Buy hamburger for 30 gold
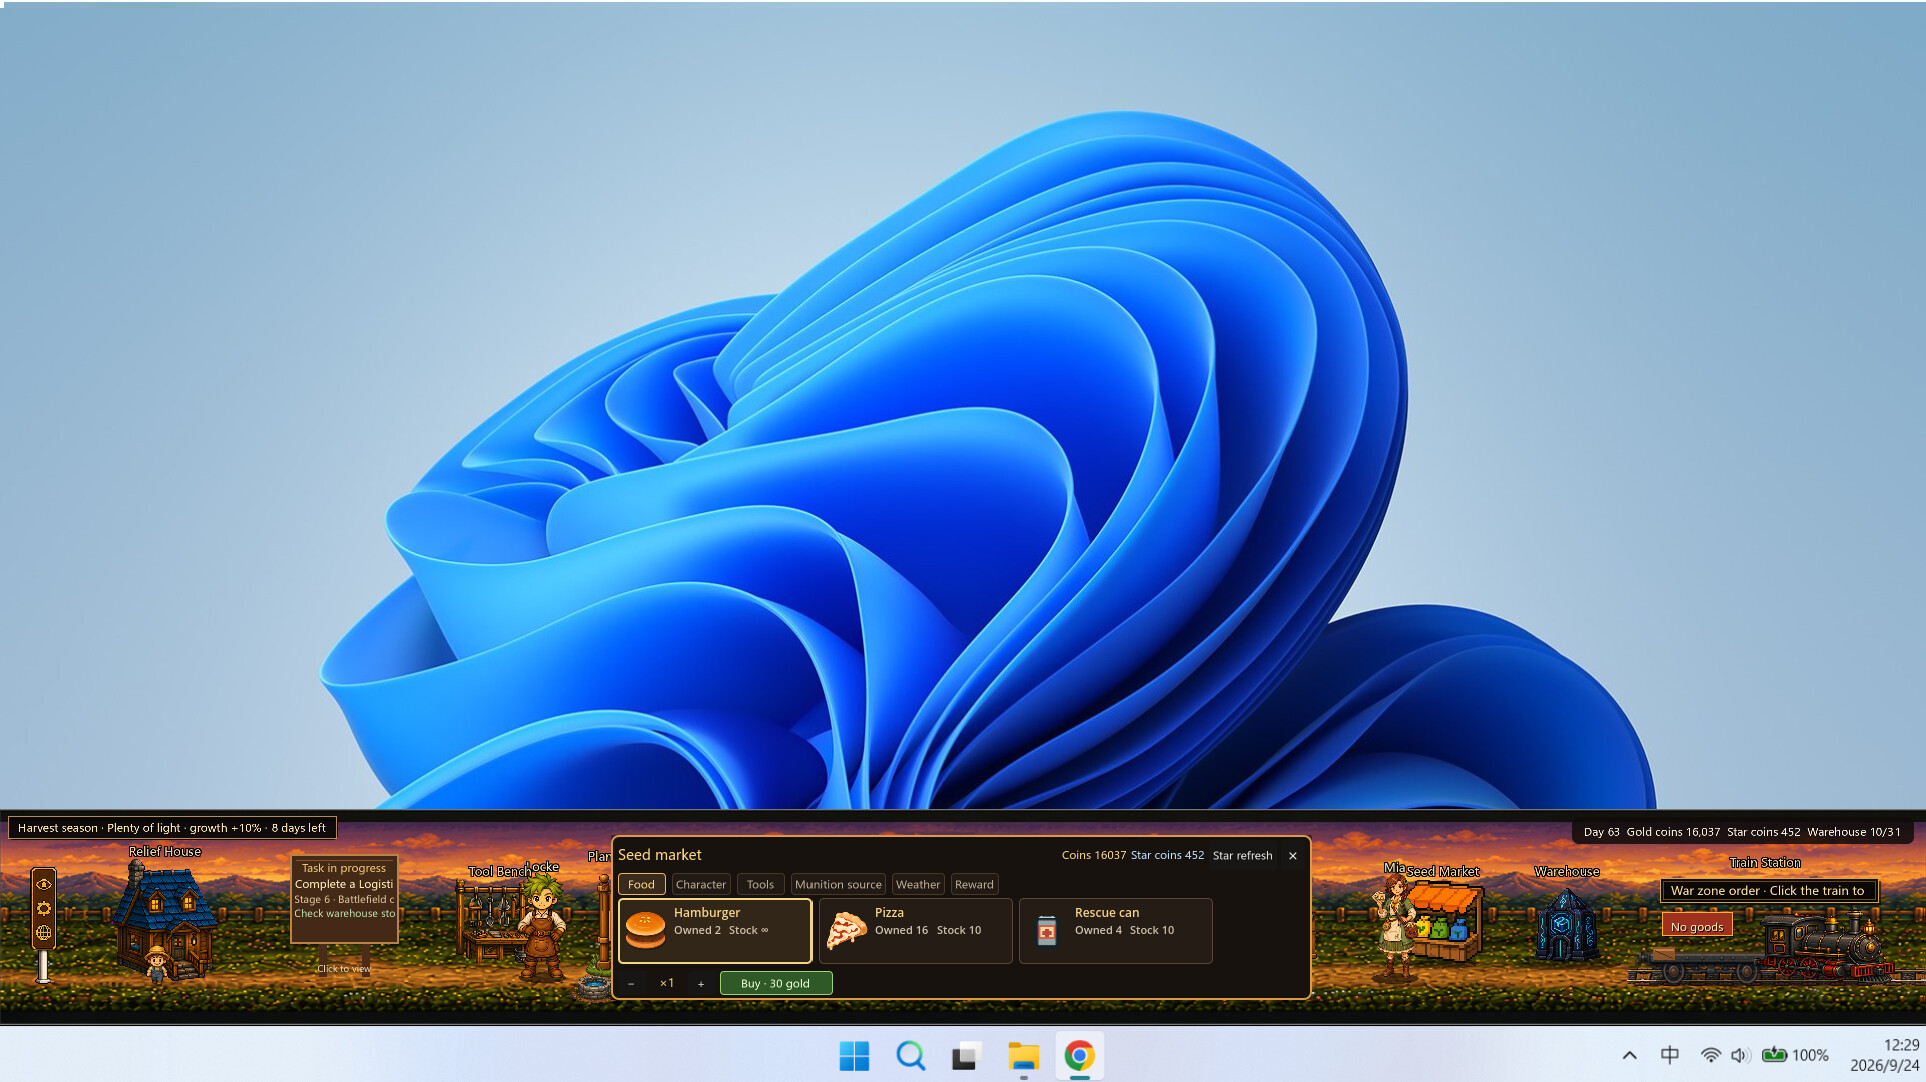 pos(776,983)
